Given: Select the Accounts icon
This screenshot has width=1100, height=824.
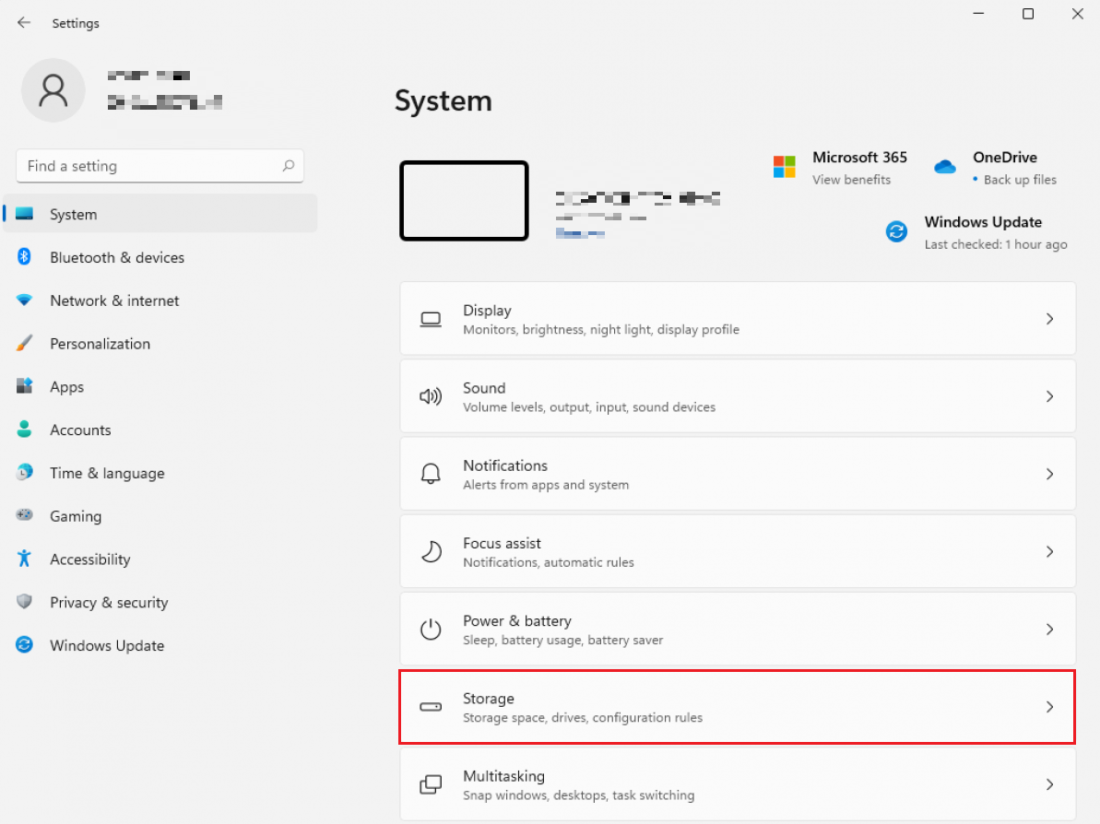Looking at the screenshot, I should point(25,429).
